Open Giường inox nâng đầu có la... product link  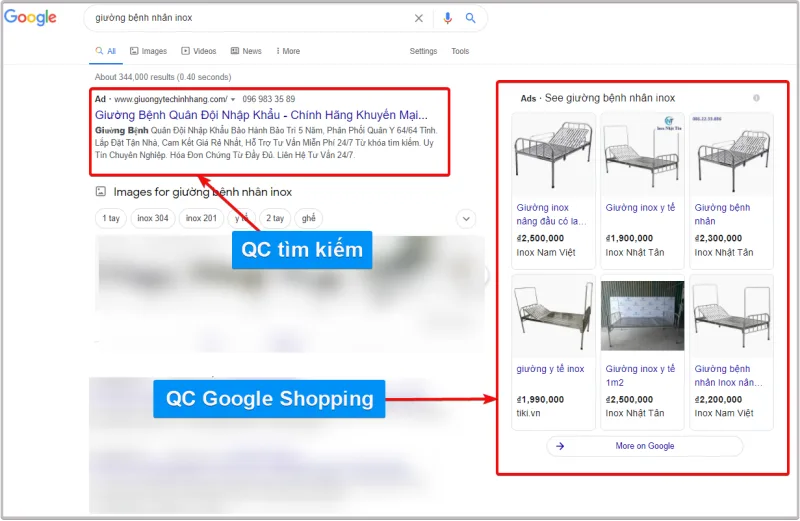[x=551, y=214]
